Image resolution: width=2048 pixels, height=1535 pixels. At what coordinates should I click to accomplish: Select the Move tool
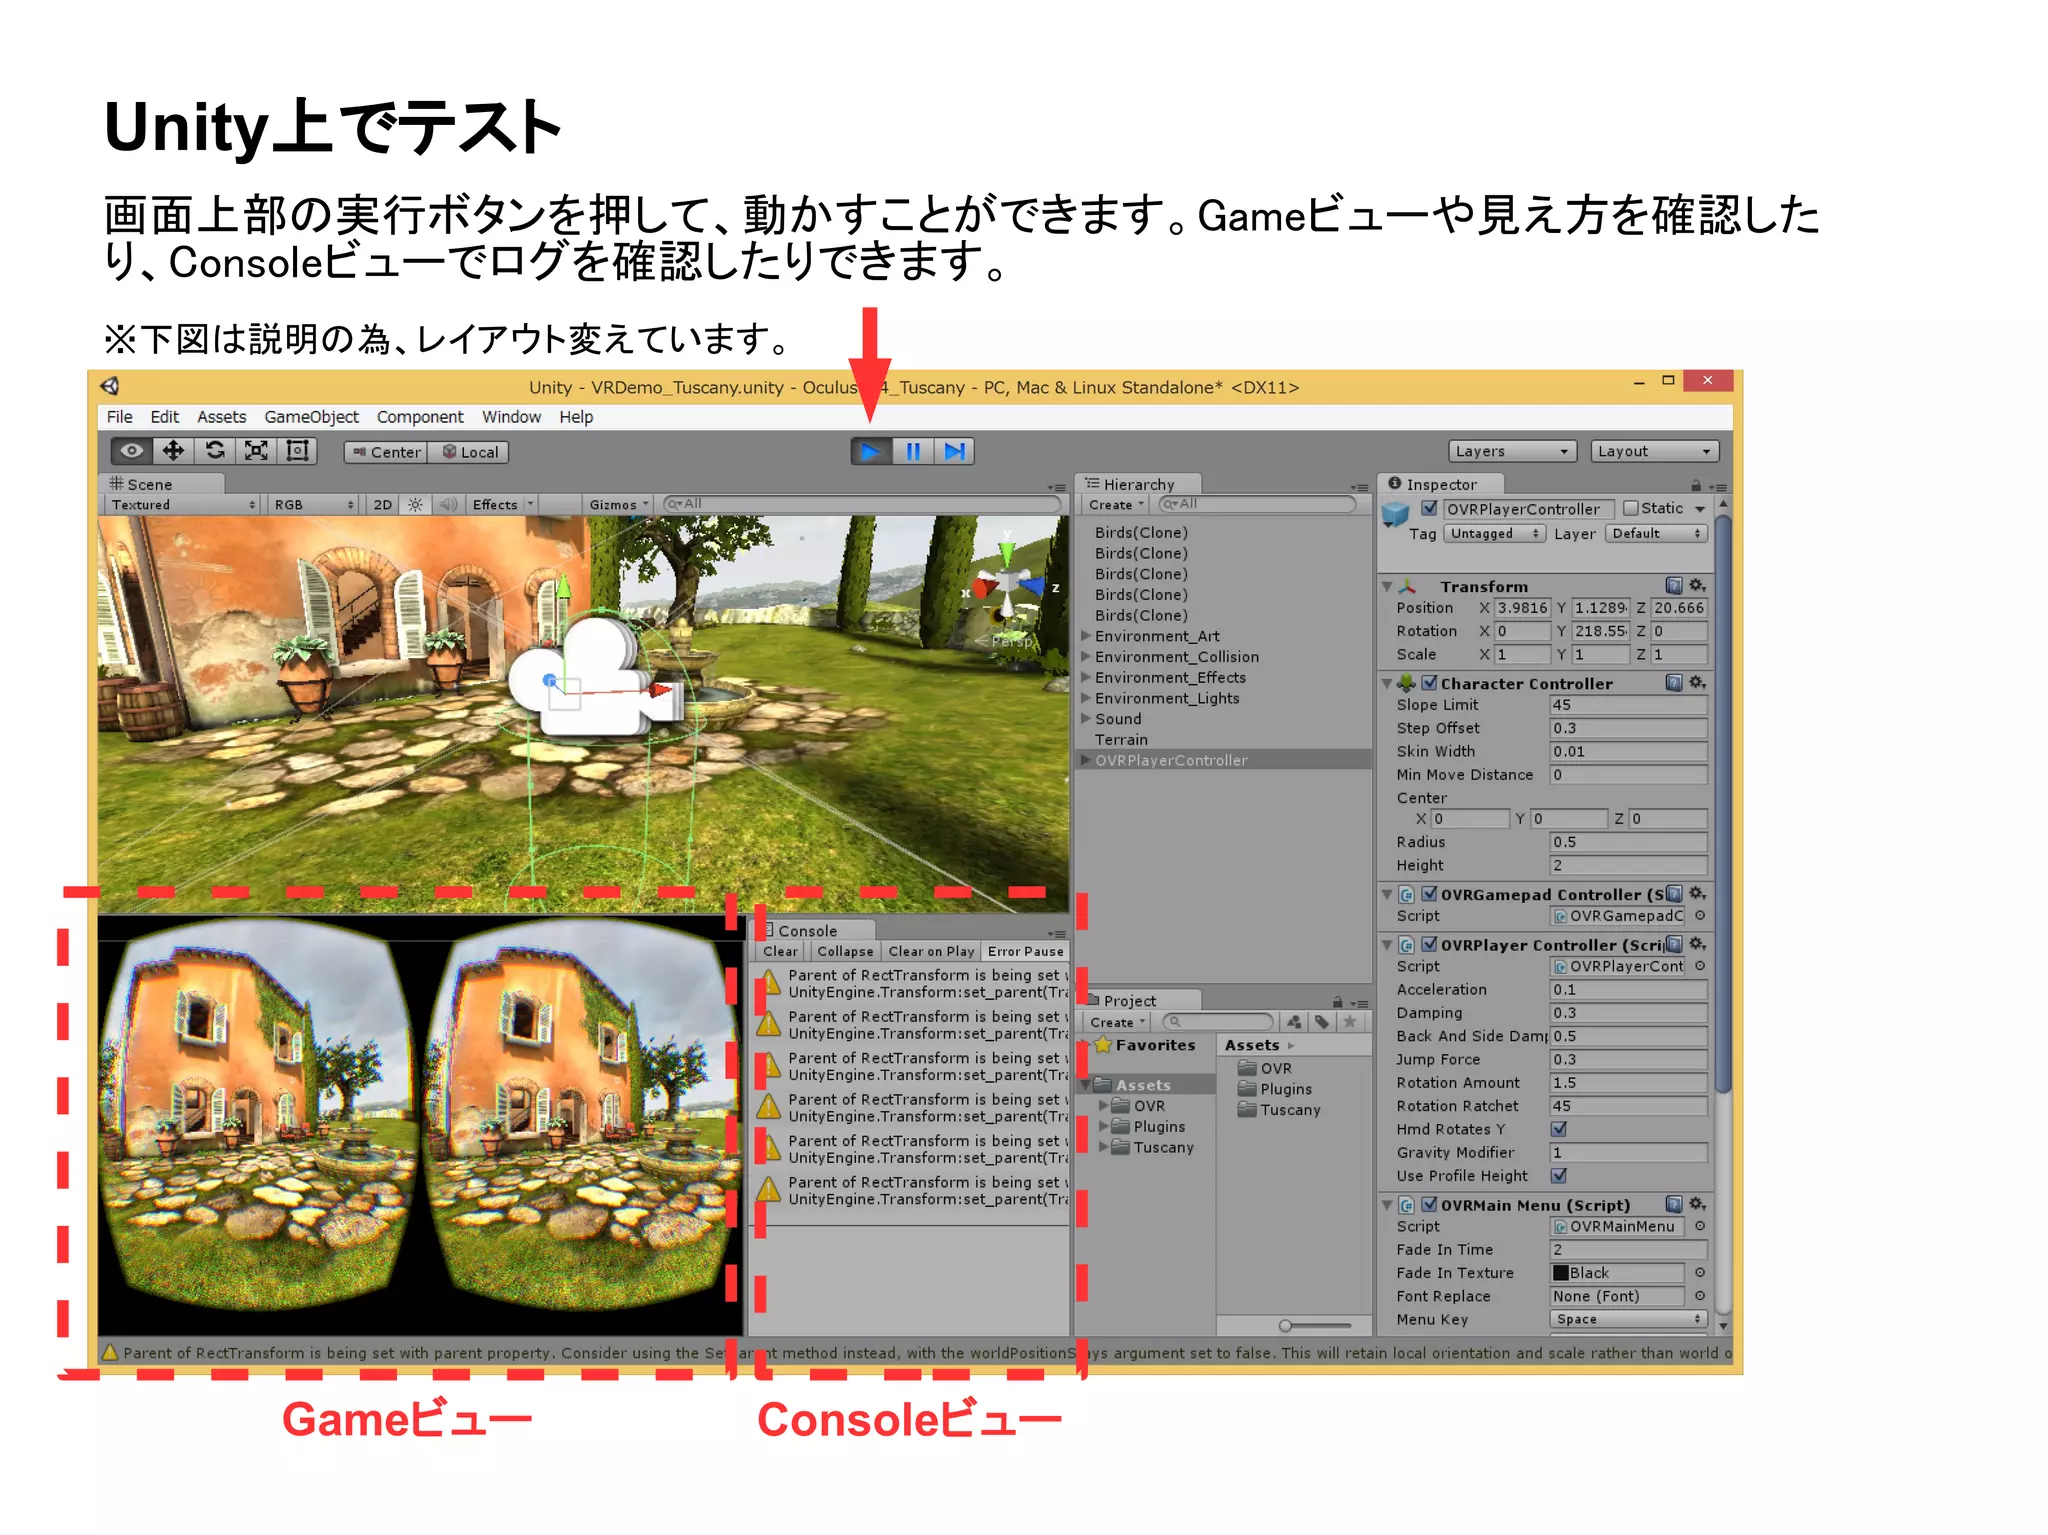tap(173, 451)
